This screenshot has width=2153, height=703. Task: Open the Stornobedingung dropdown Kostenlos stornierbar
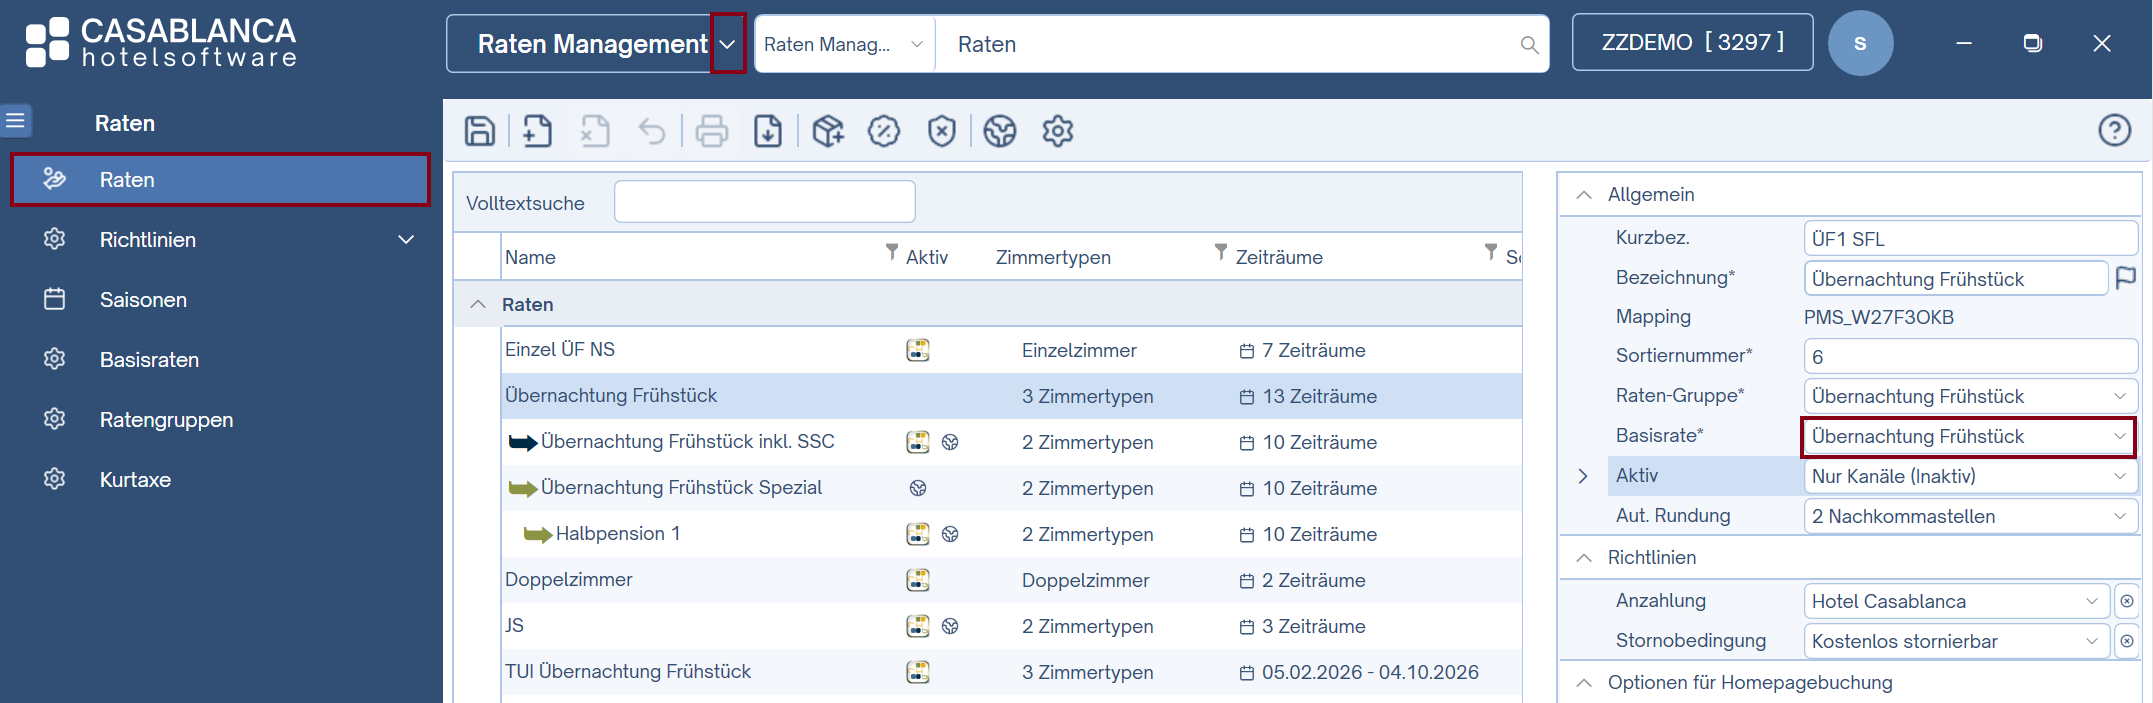[1957, 641]
